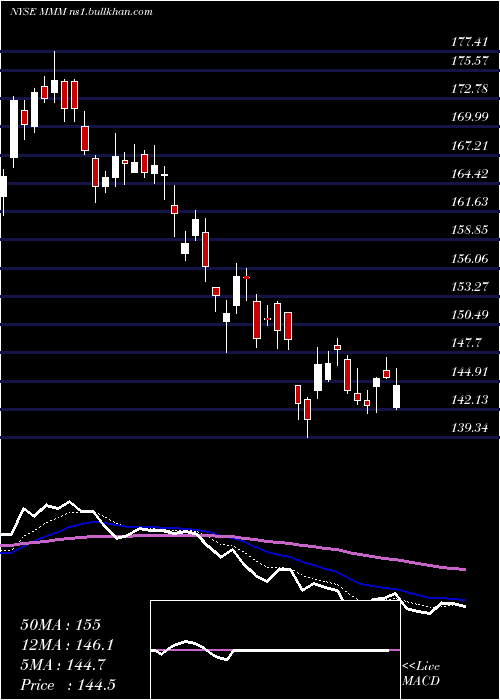Select the 169.99 price level label
500x700 pixels.
coord(470,117)
